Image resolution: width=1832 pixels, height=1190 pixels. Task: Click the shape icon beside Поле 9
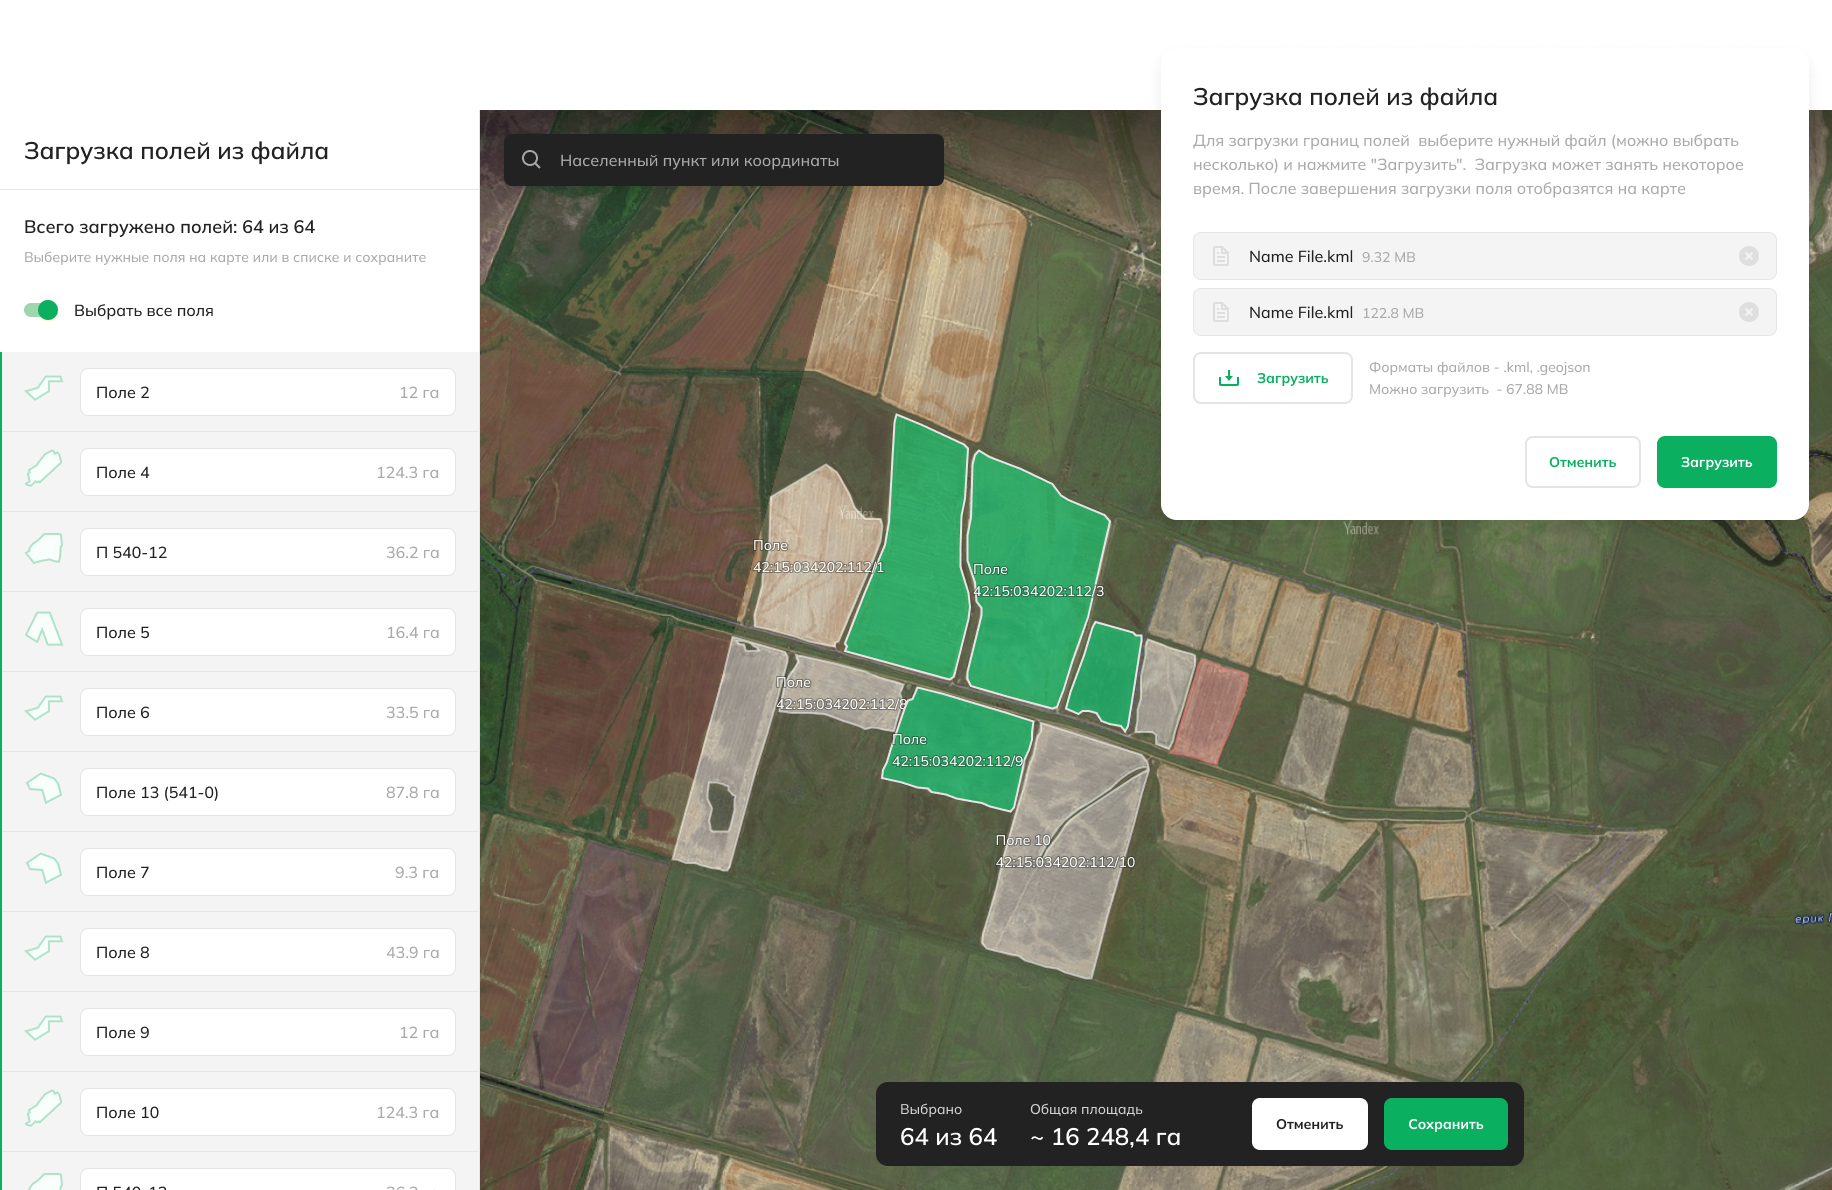pos(44,1028)
